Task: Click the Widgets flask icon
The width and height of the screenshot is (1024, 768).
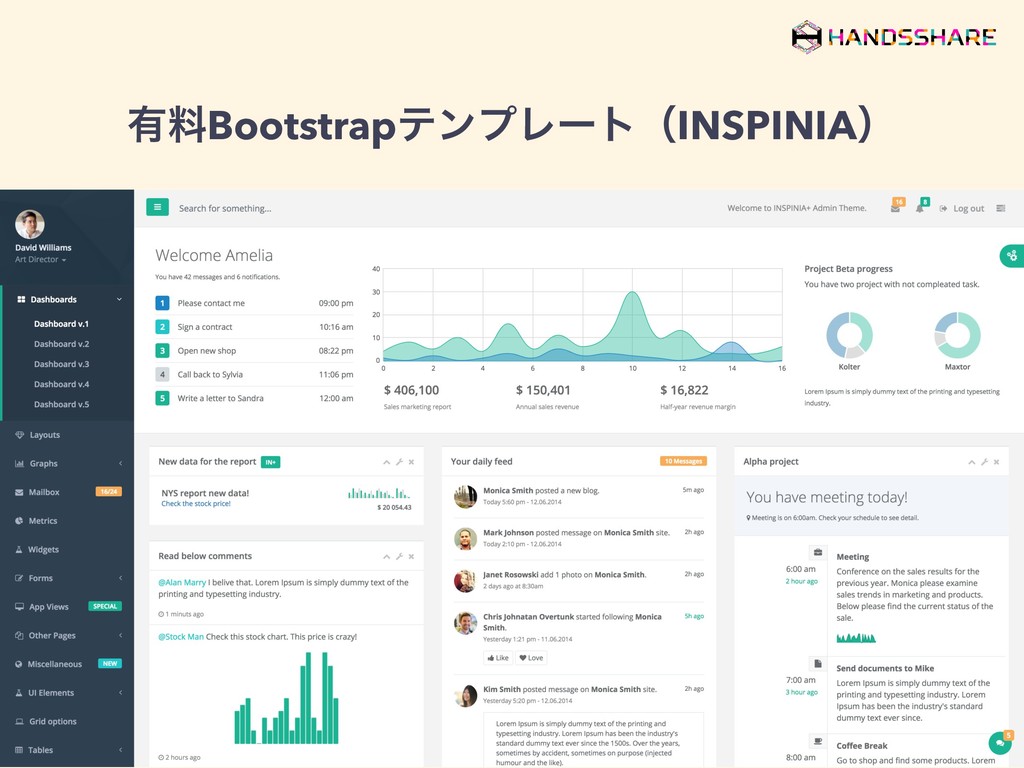Action: click(x=19, y=550)
